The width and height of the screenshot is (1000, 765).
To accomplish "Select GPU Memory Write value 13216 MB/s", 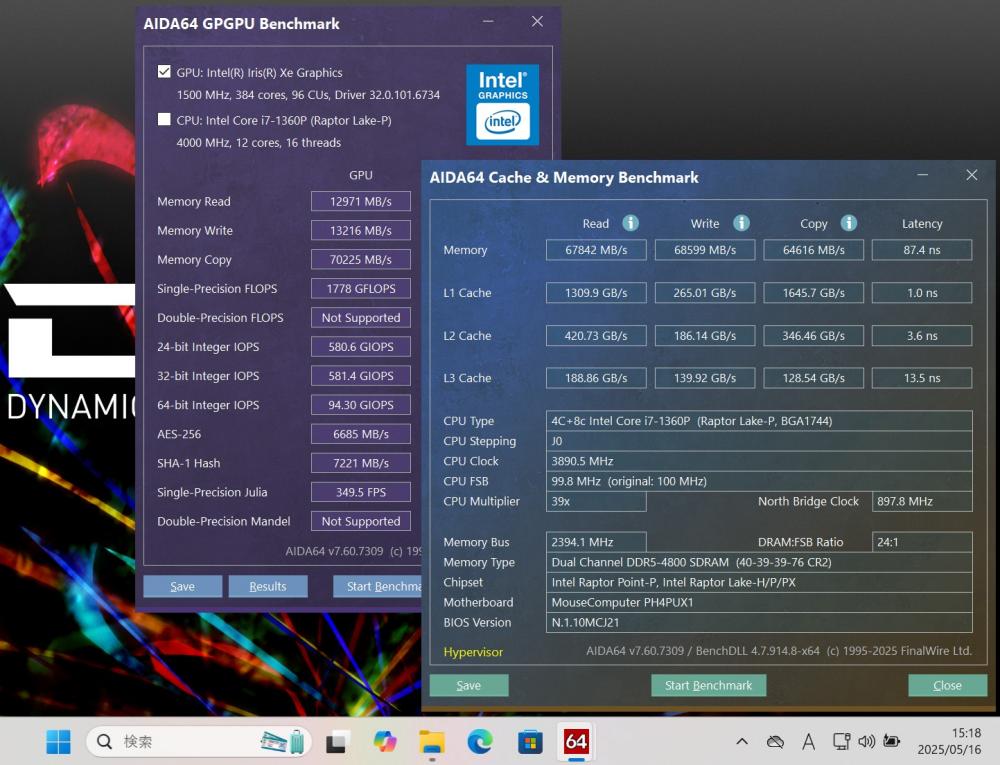I will [361, 230].
